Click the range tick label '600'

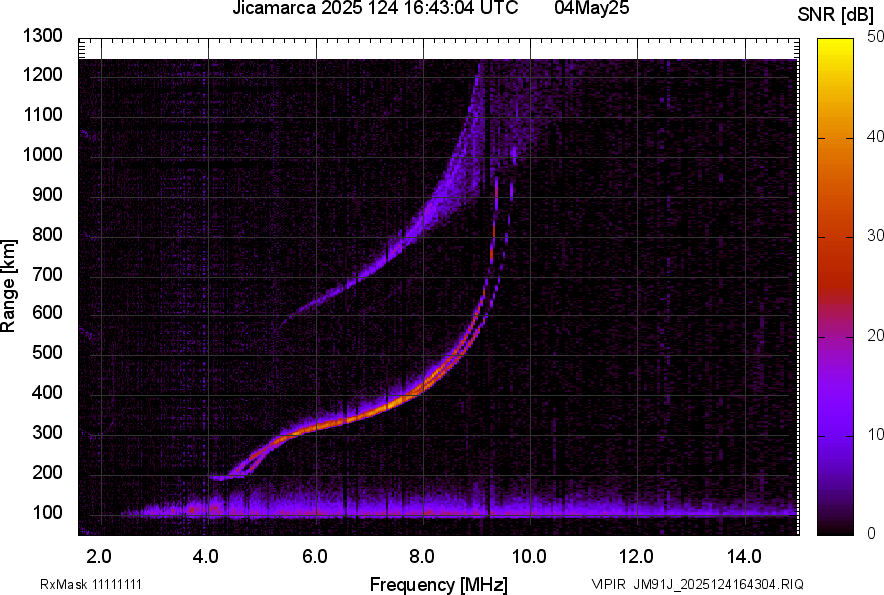click(47, 312)
